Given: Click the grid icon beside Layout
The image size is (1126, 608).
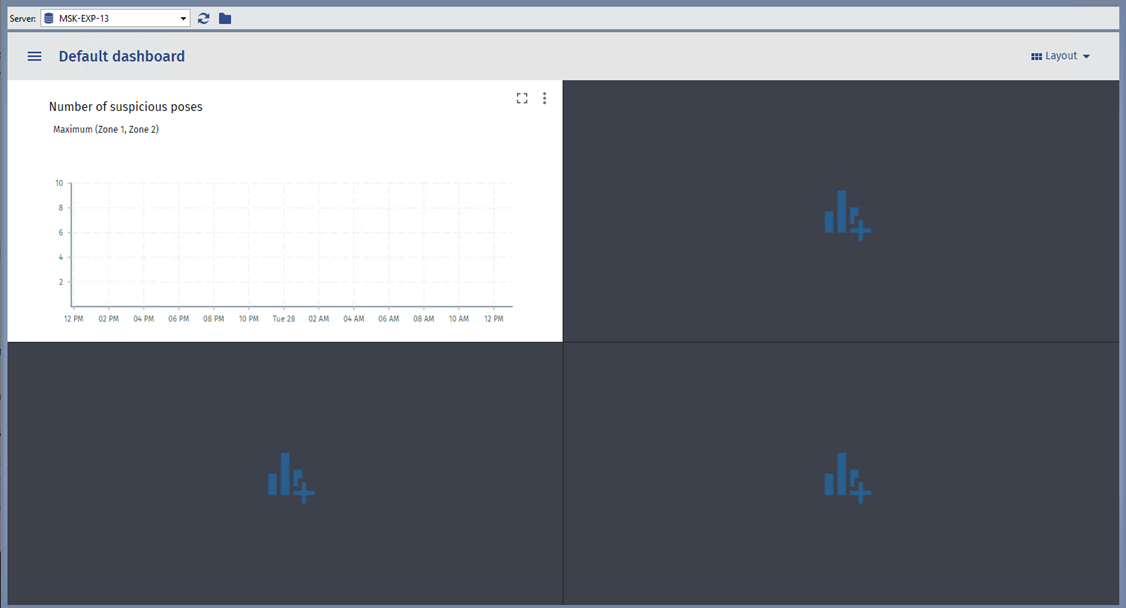Looking at the screenshot, I should point(1036,57).
